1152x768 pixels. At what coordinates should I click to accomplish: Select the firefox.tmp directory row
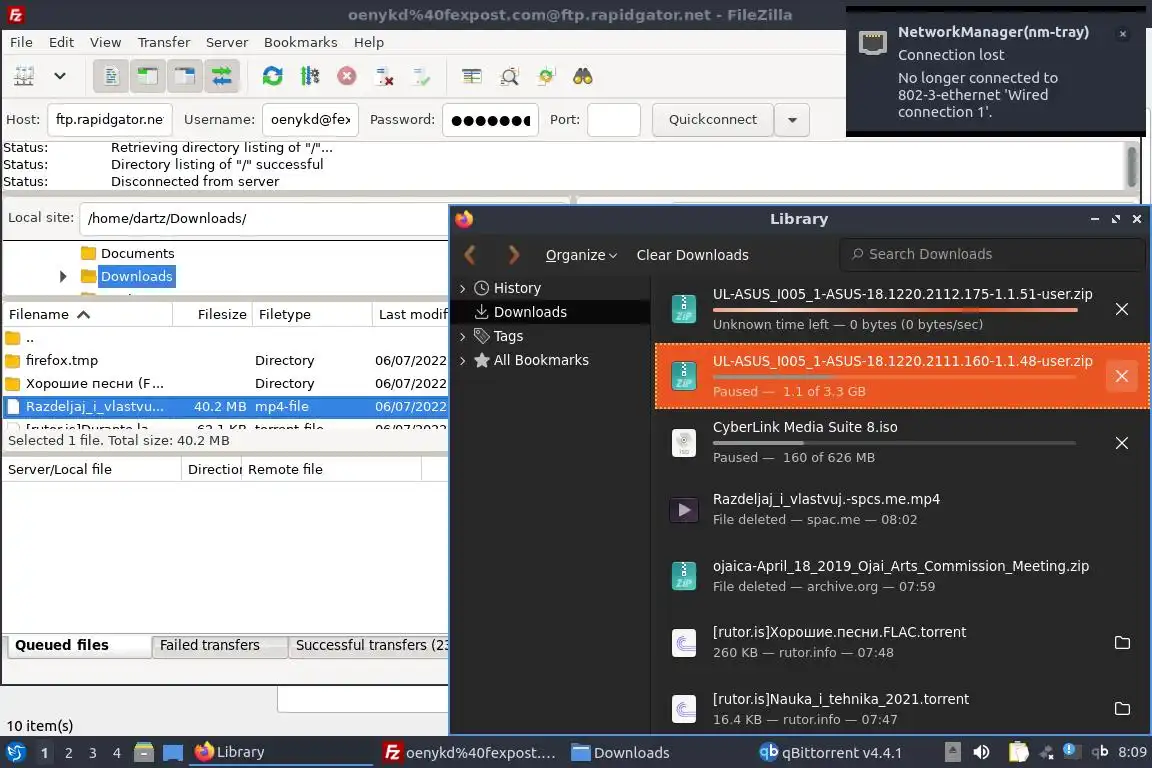tap(226, 360)
